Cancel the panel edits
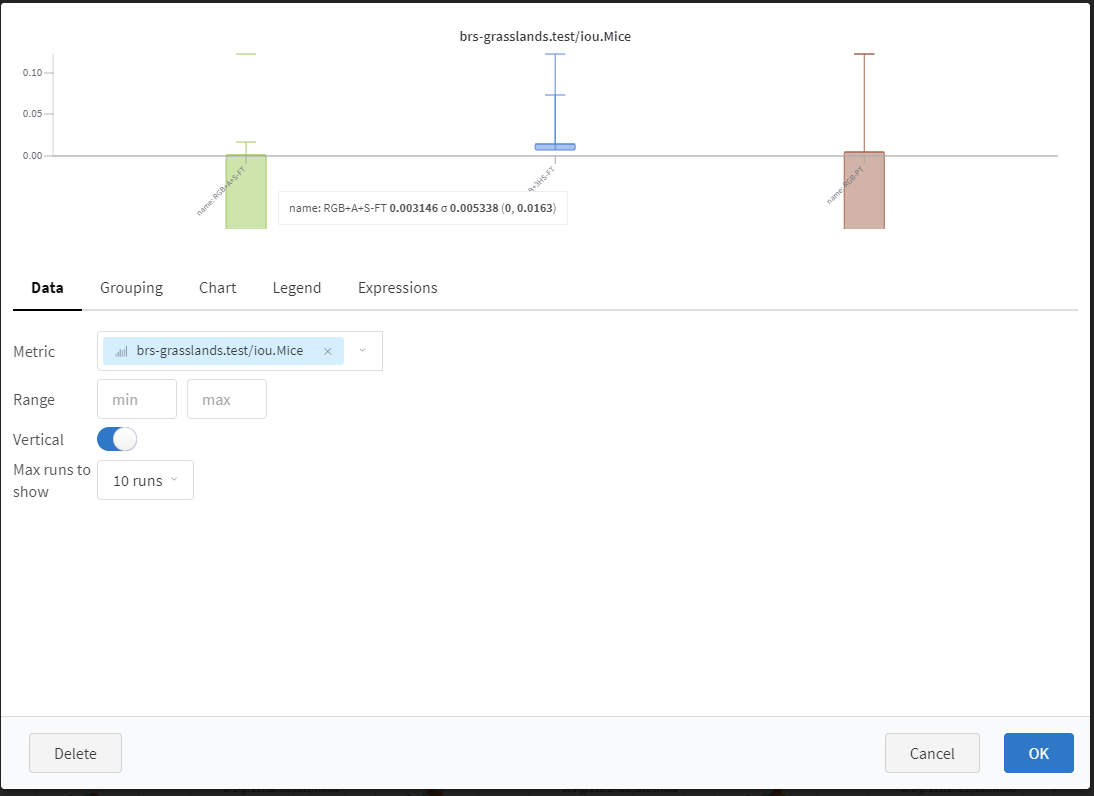Viewport: 1094px width, 796px height. [x=932, y=753]
